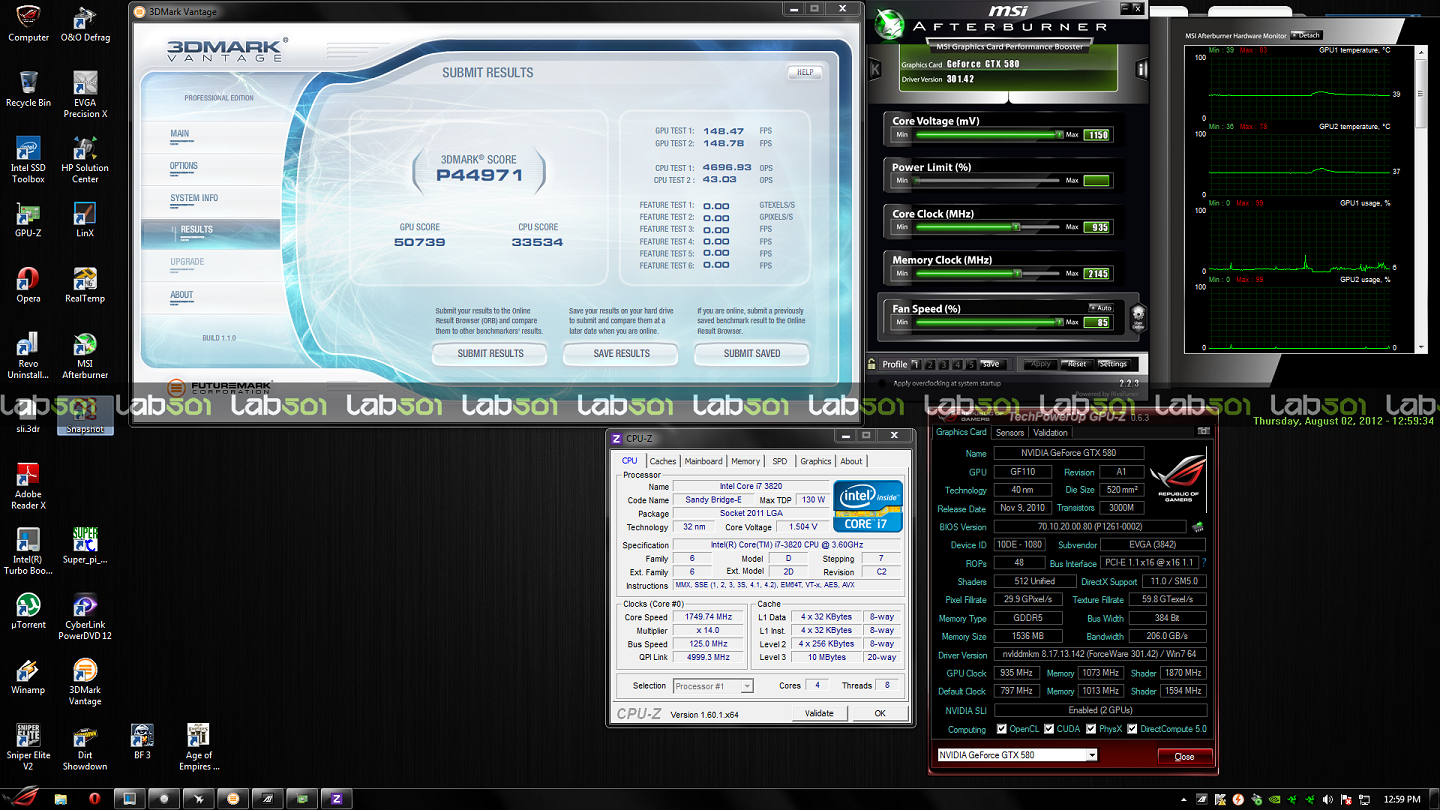This screenshot has width=1440, height=810.
Task: Click NVIDIA tray icon in system tray
Action: [x=1274, y=799]
